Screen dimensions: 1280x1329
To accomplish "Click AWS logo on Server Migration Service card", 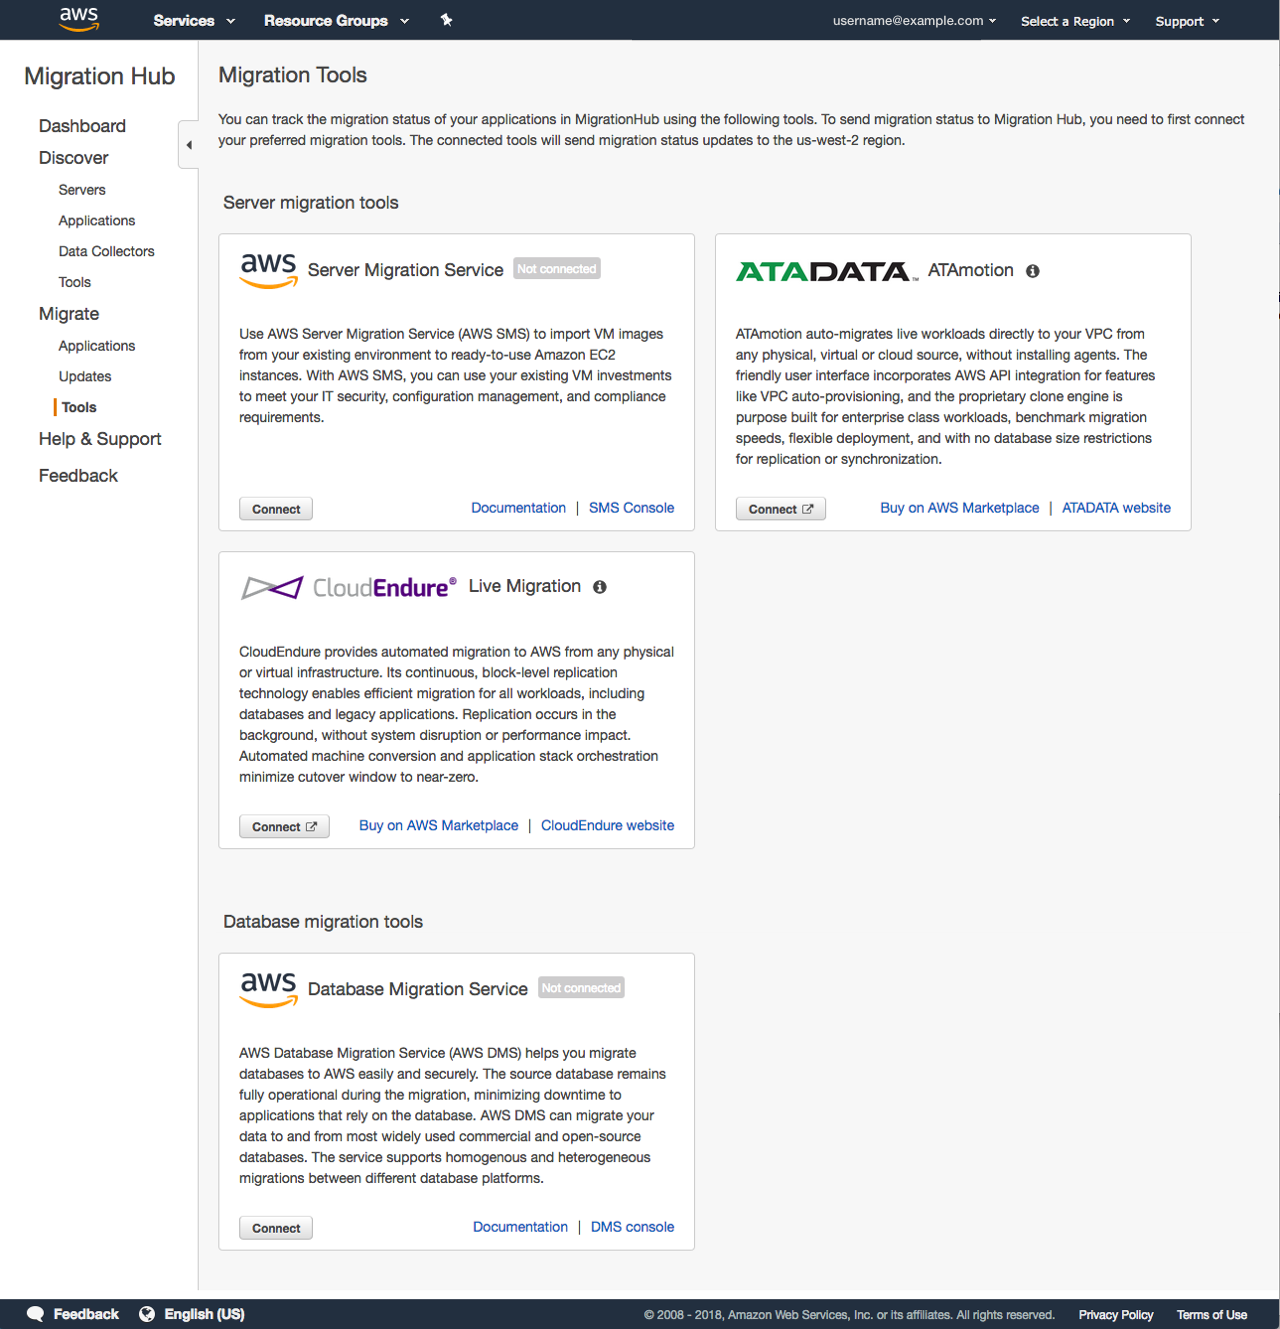I will pyautogui.click(x=268, y=270).
